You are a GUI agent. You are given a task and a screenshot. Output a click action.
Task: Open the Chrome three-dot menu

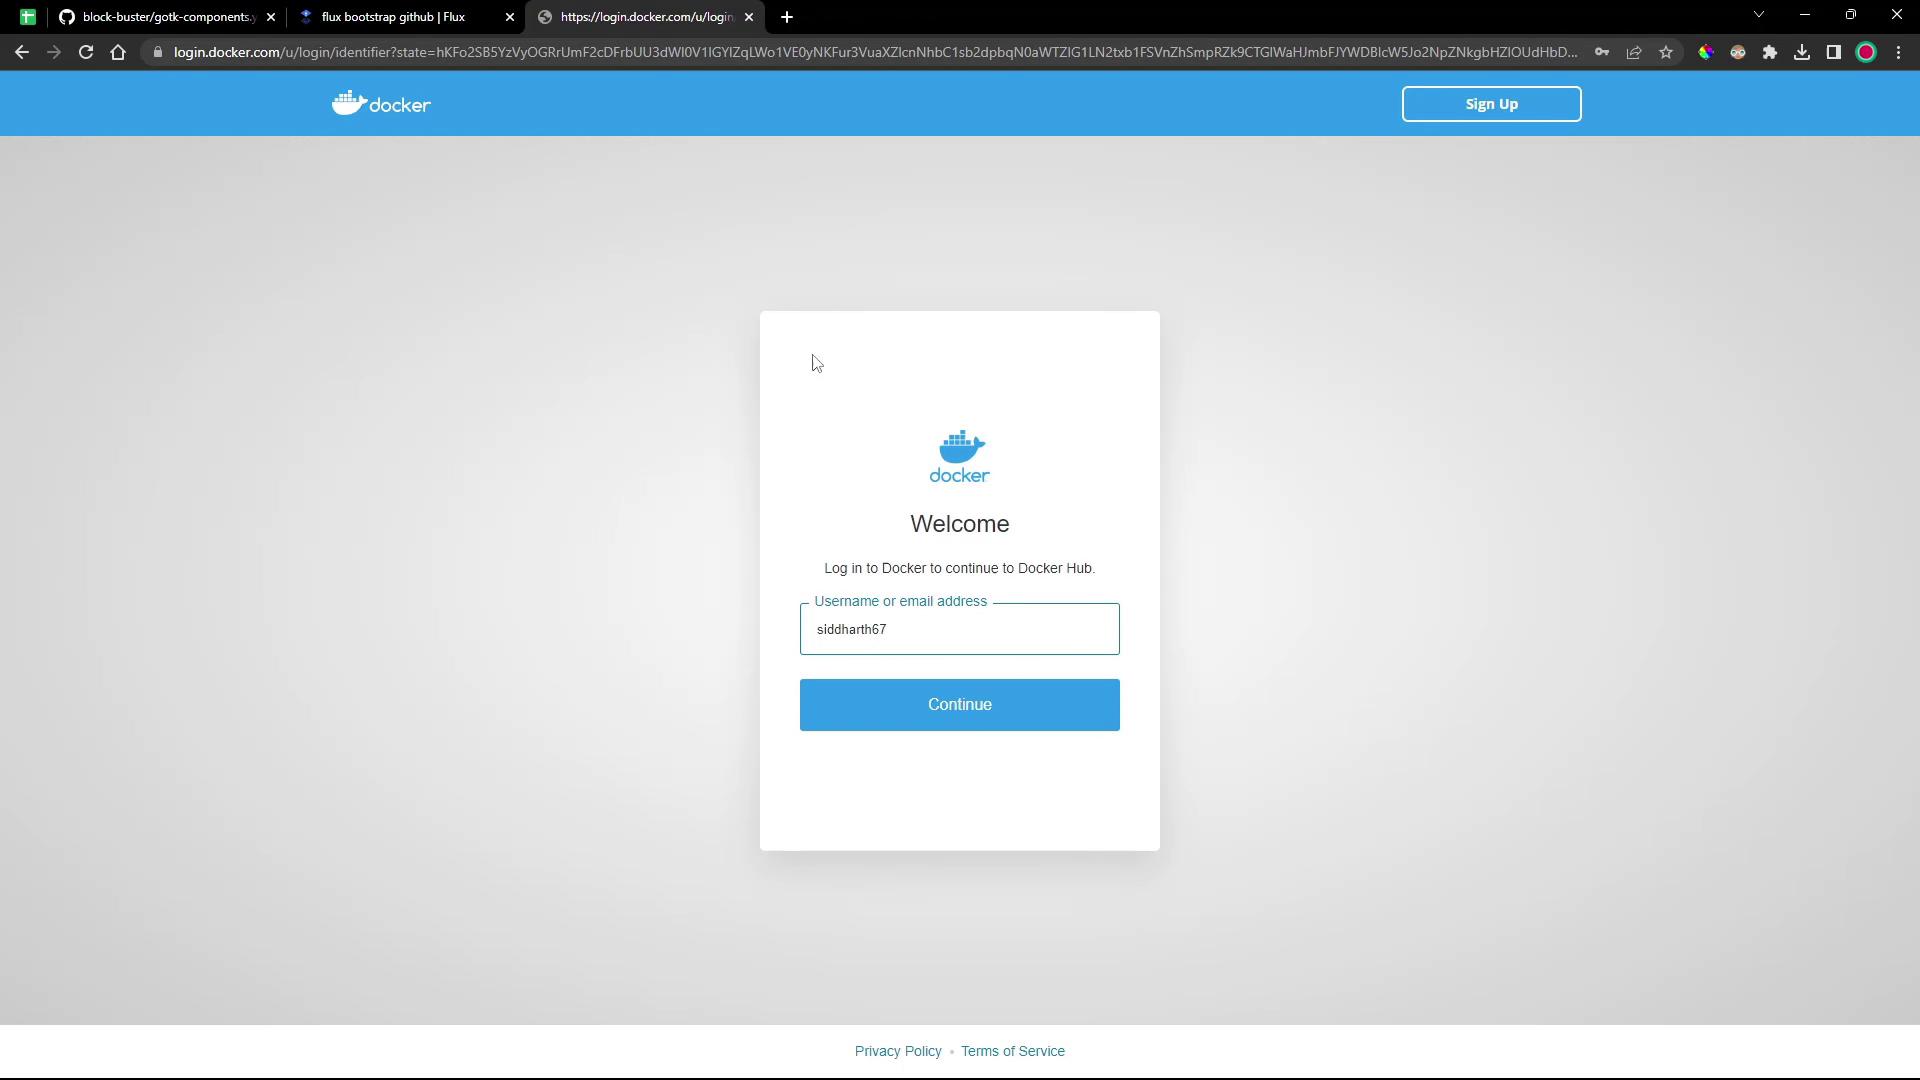point(1898,52)
